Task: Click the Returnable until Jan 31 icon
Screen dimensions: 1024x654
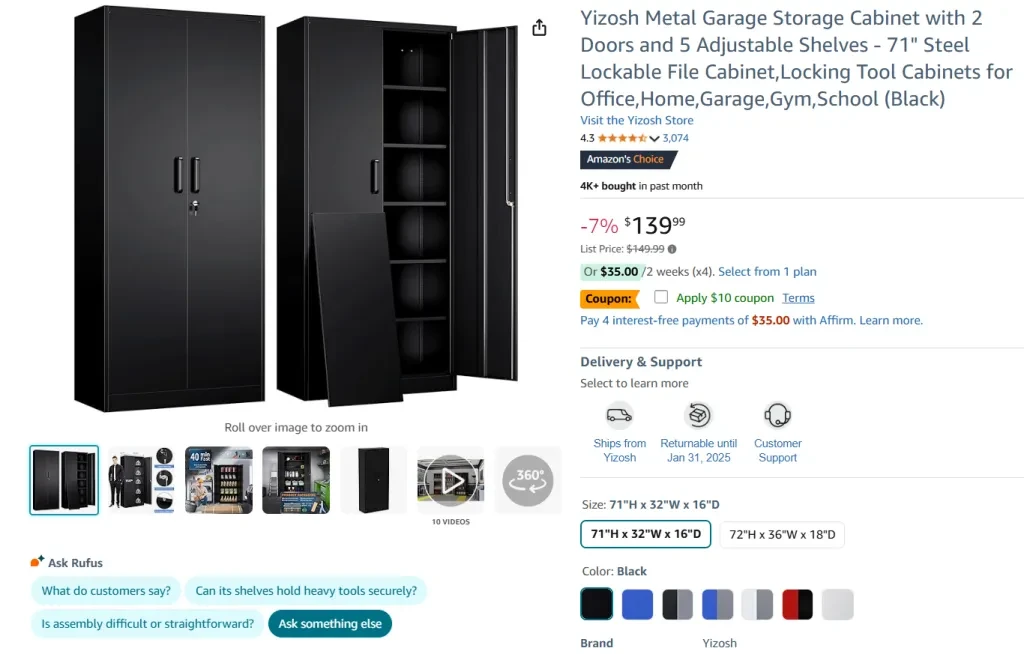Action: [x=698, y=416]
